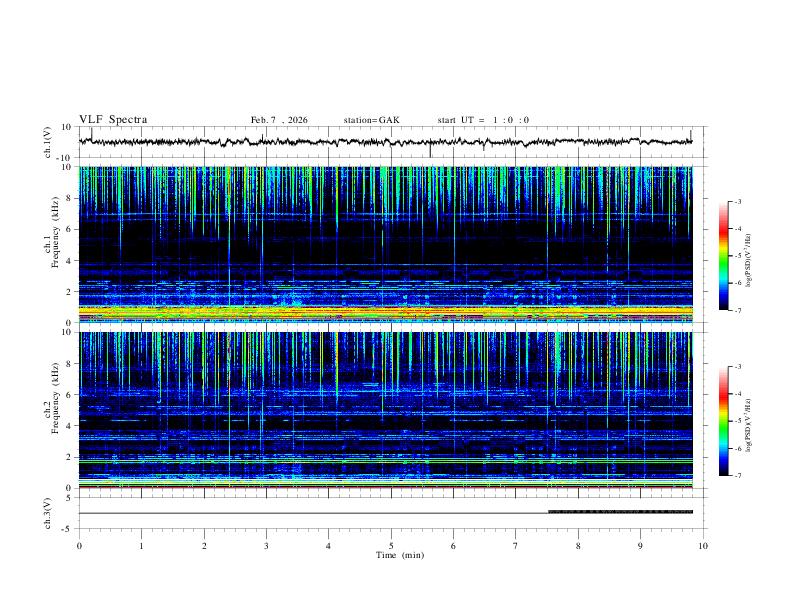Click the "ch.1 Frequency (kHz)" axis label
Screen dimensions: 792x612
click(x=52, y=233)
